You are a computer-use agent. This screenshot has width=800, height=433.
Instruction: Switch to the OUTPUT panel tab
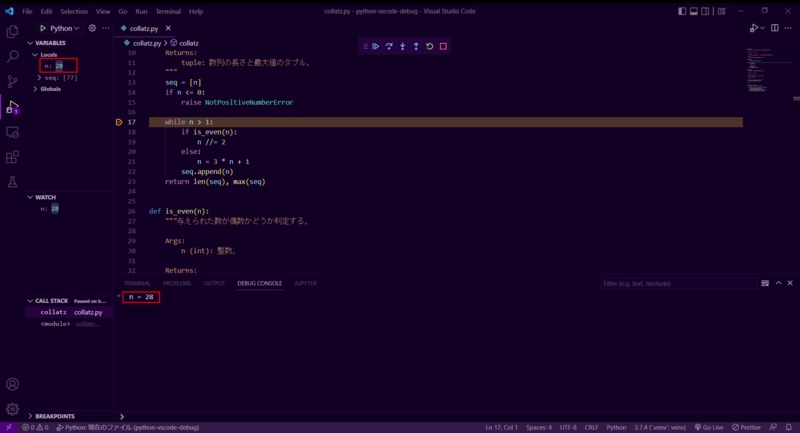tap(214, 284)
